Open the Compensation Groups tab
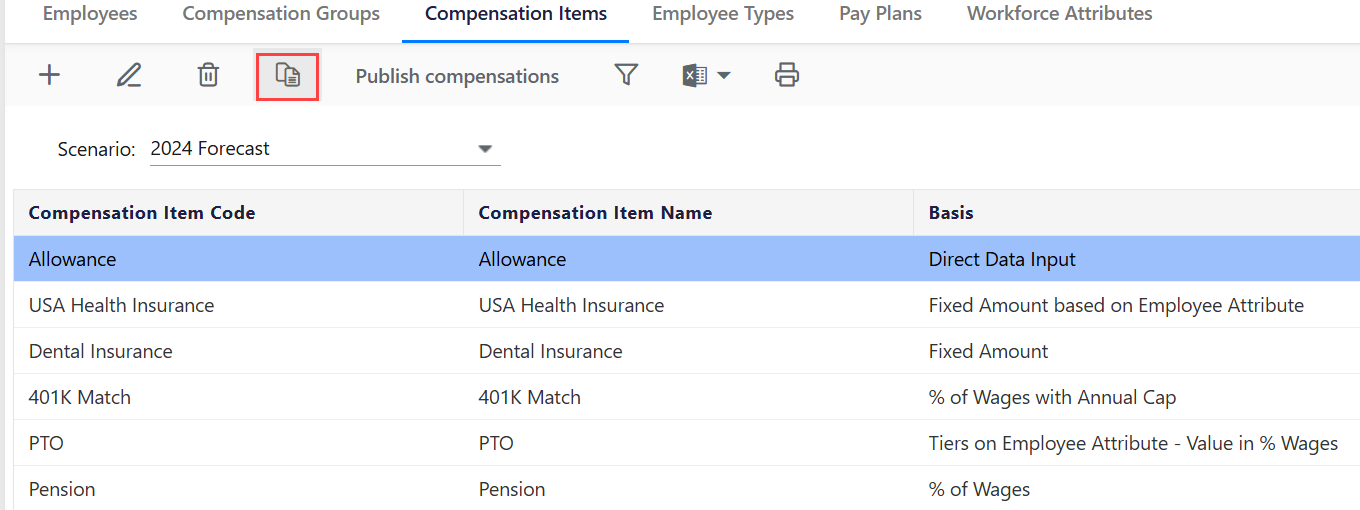The width and height of the screenshot is (1360, 510). pyautogui.click(x=281, y=14)
